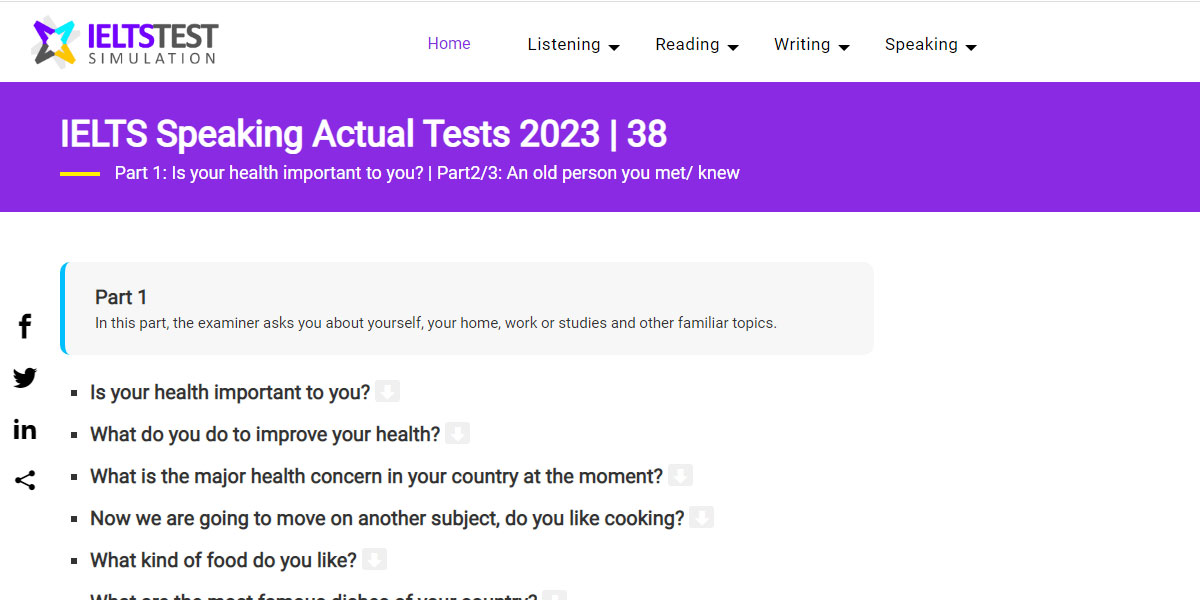Open the Speaking menu item
Screen dimensions: 1200x600
click(922, 44)
